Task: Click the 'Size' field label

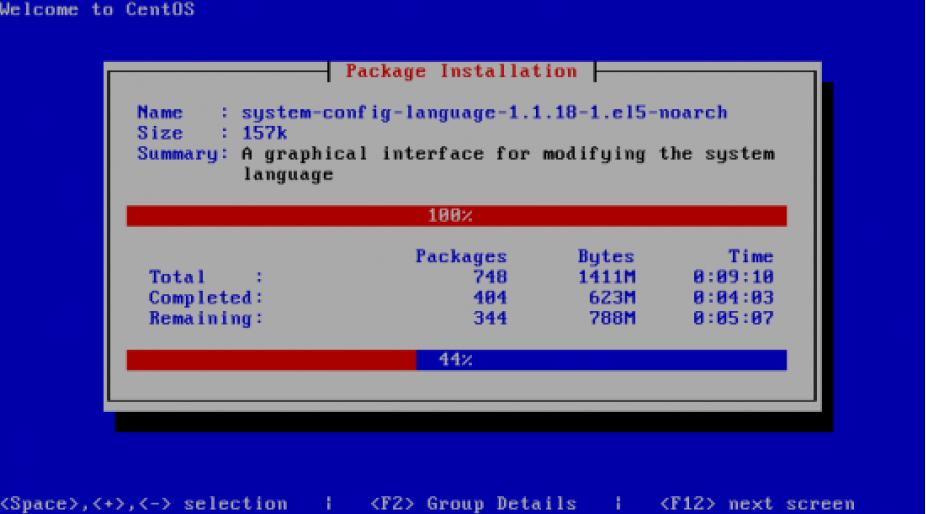Action: pos(160,133)
